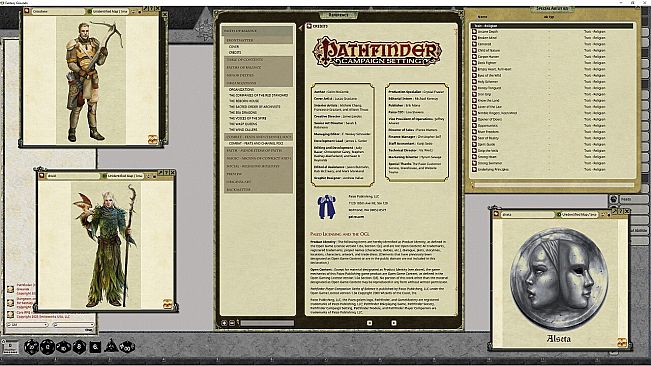Click link icon in druid window title
651x366 pixels.
[42, 176]
